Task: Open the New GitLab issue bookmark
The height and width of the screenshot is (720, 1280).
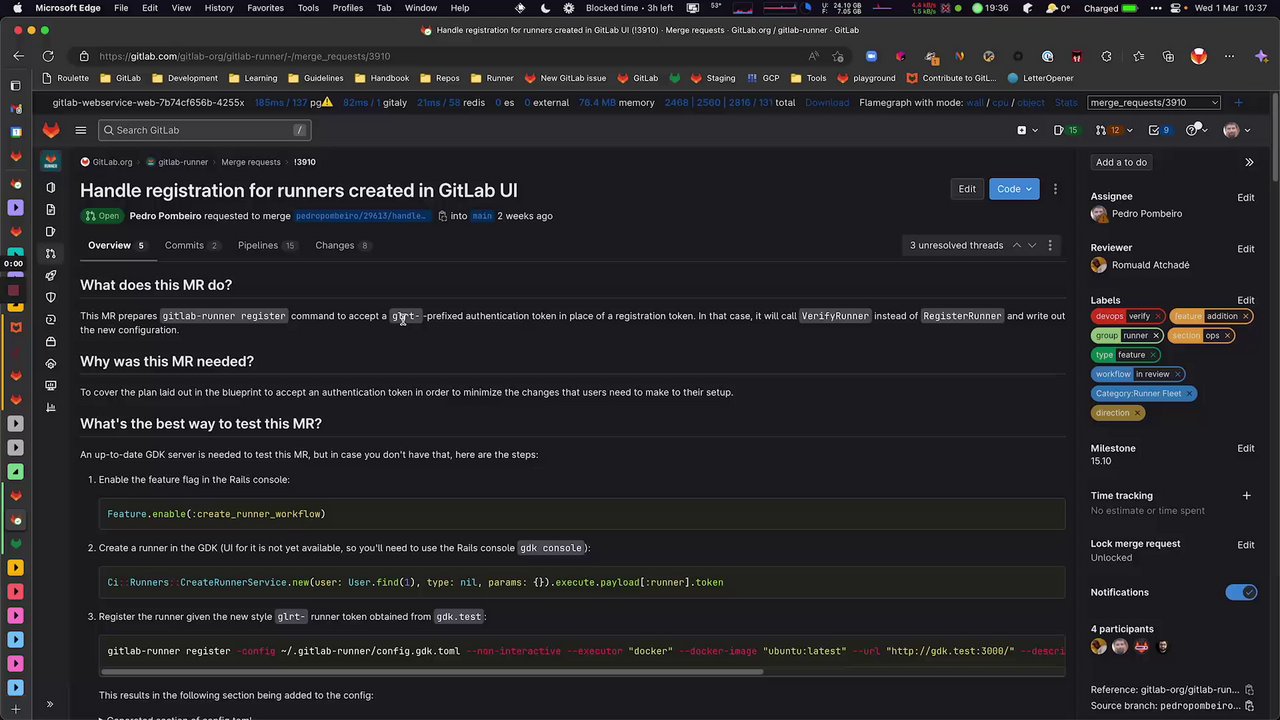Action: (566, 78)
